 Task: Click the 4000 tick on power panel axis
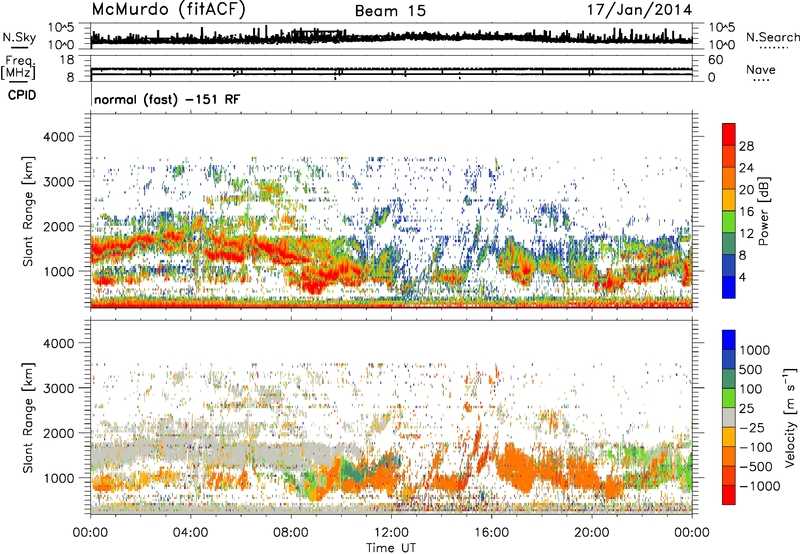(59, 137)
